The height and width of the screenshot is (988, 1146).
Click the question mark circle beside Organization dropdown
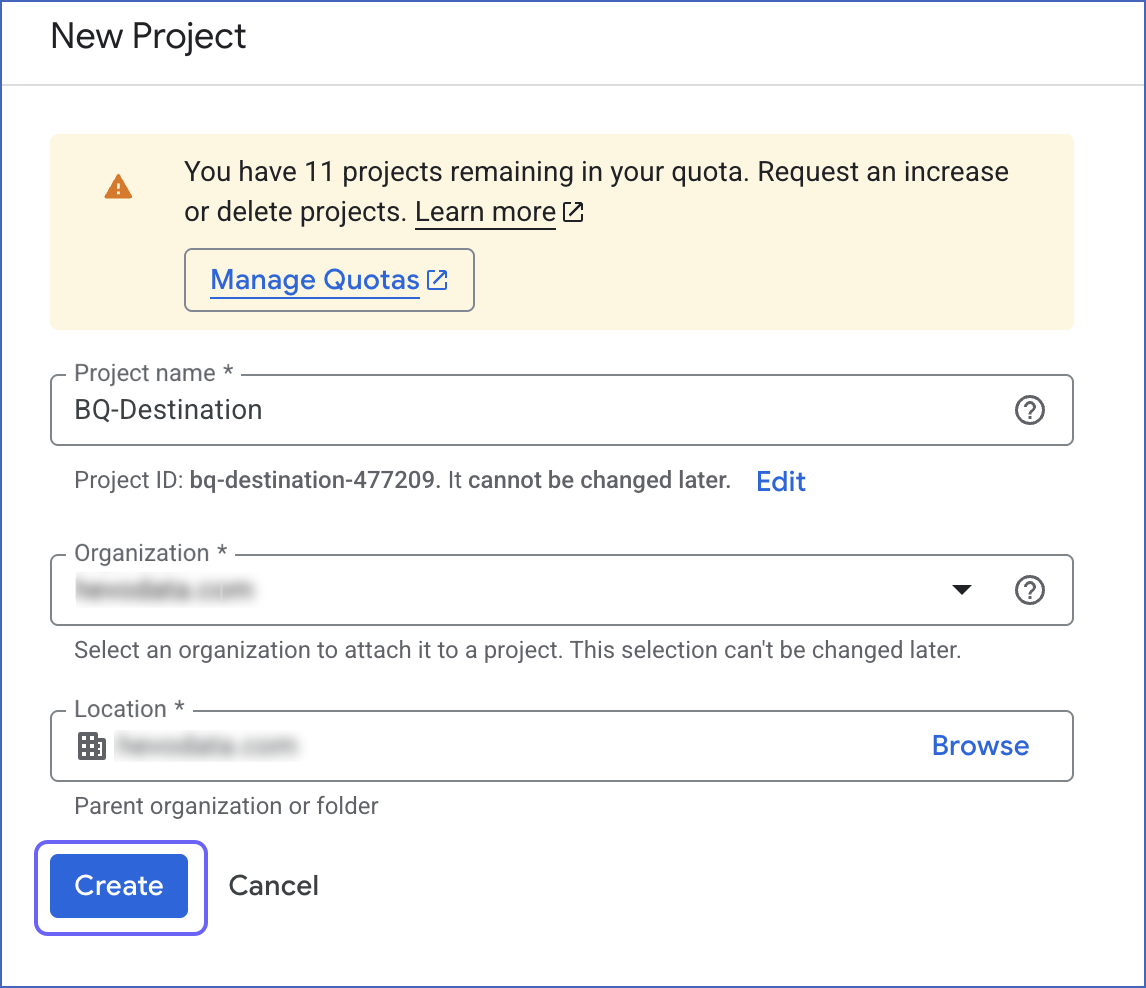[x=1029, y=590]
